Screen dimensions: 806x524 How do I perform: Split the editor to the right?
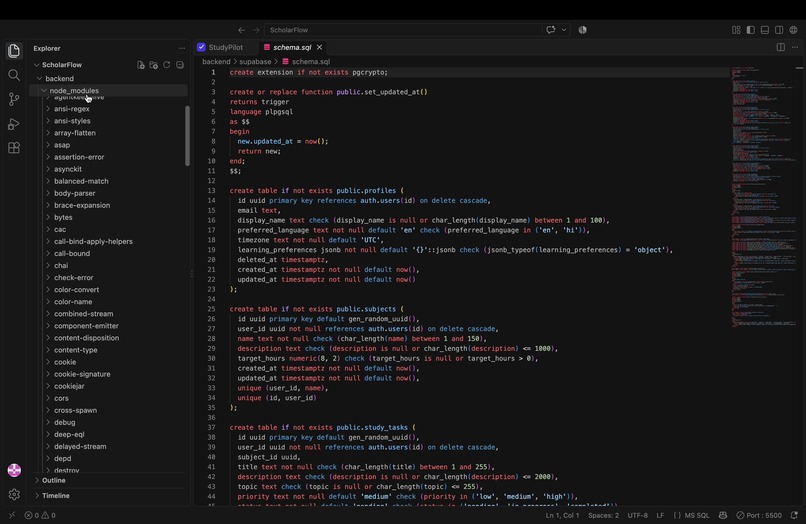(781, 47)
